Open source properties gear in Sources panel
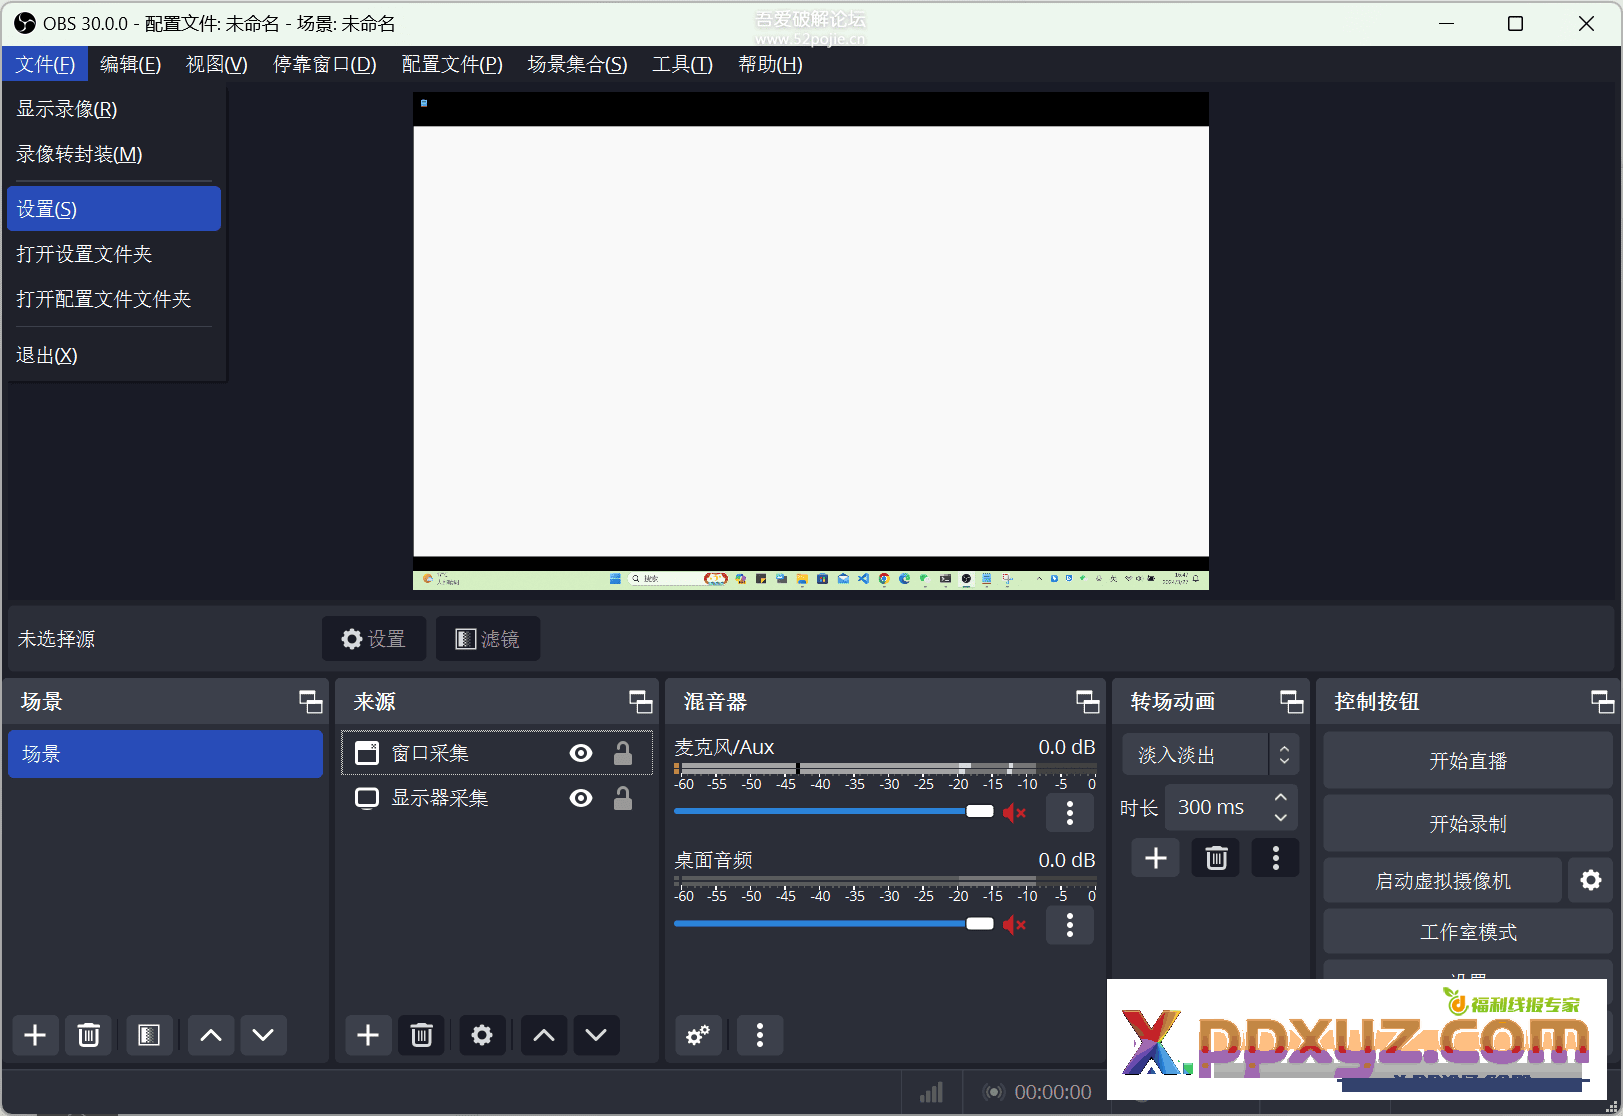Image resolution: width=1623 pixels, height=1116 pixels. point(482,1035)
